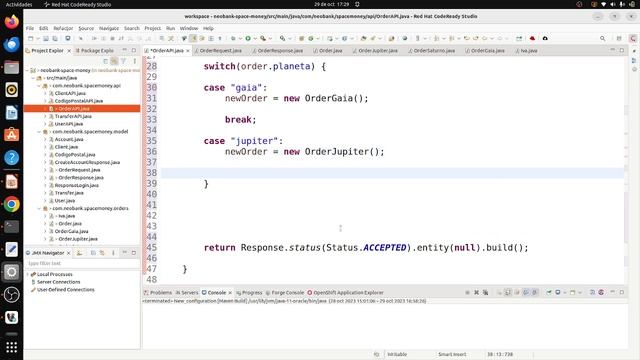Open Thunderbird mail from the dock
Viewport: 640px width, 360px height.
point(11,44)
